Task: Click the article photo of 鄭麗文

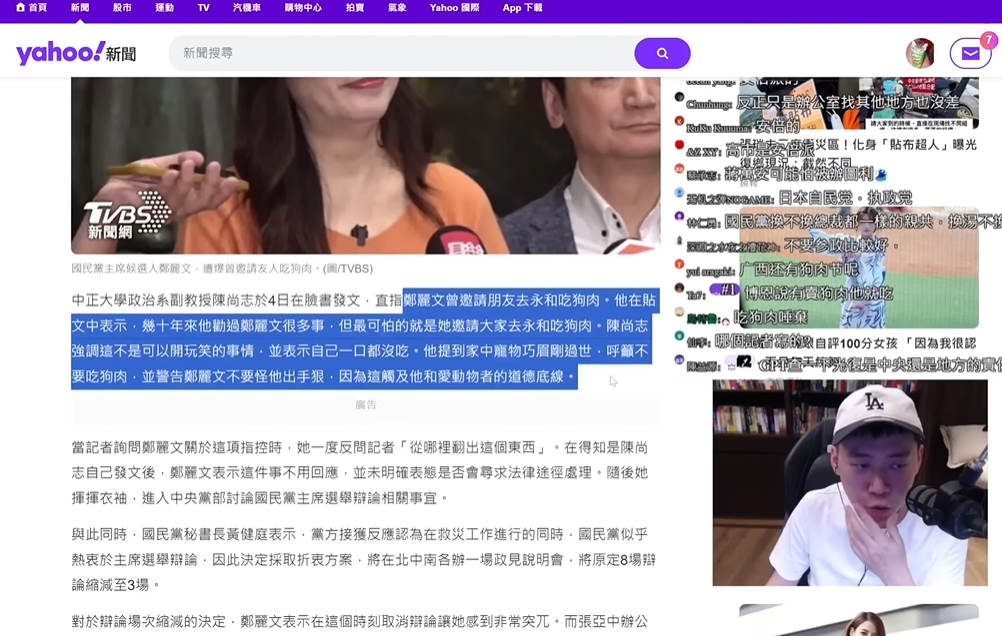Action: [x=365, y=165]
